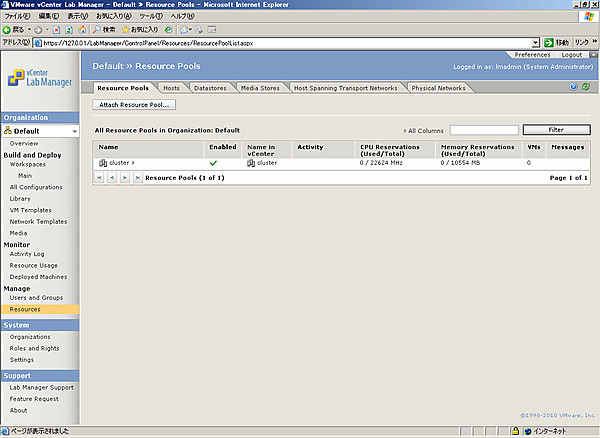Open the blue help question-mark icon
The height and width of the screenshot is (438, 600).
click(574, 87)
